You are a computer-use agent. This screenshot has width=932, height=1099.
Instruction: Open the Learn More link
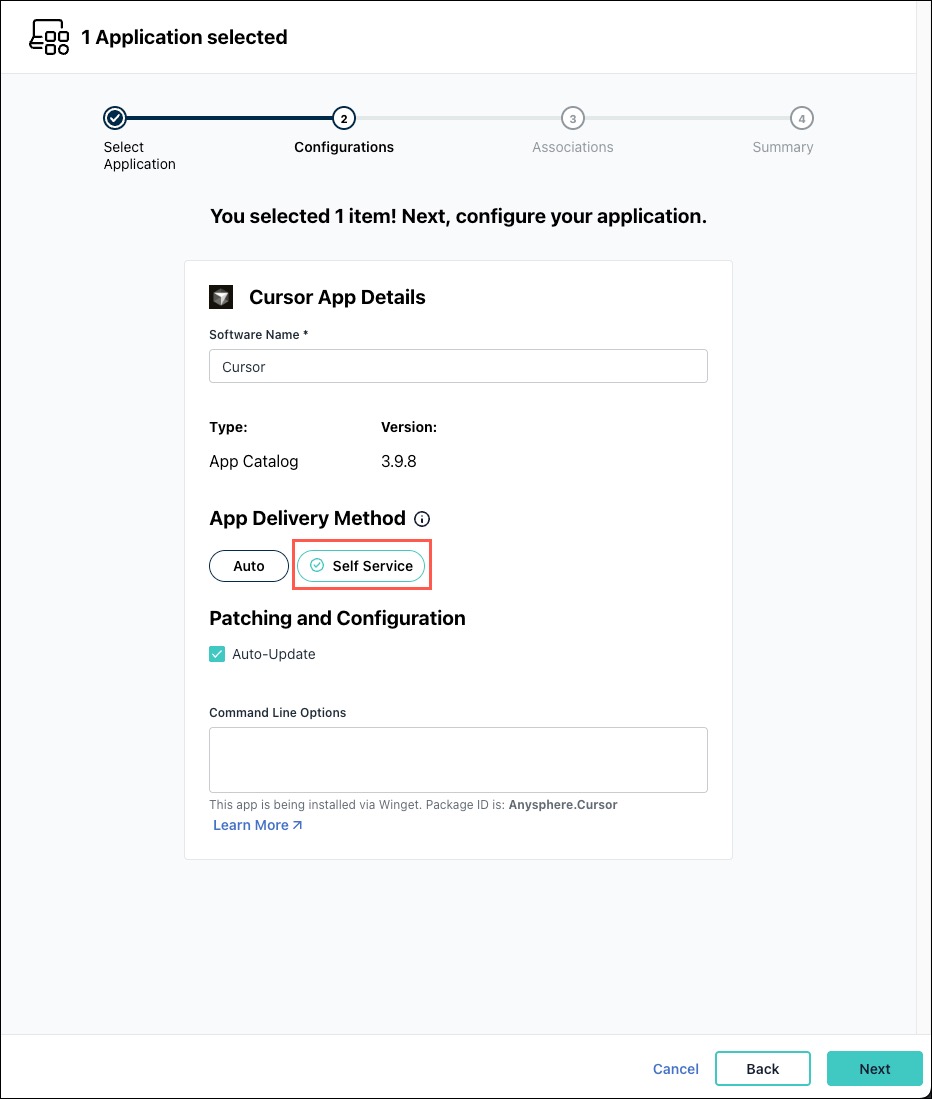(x=257, y=825)
